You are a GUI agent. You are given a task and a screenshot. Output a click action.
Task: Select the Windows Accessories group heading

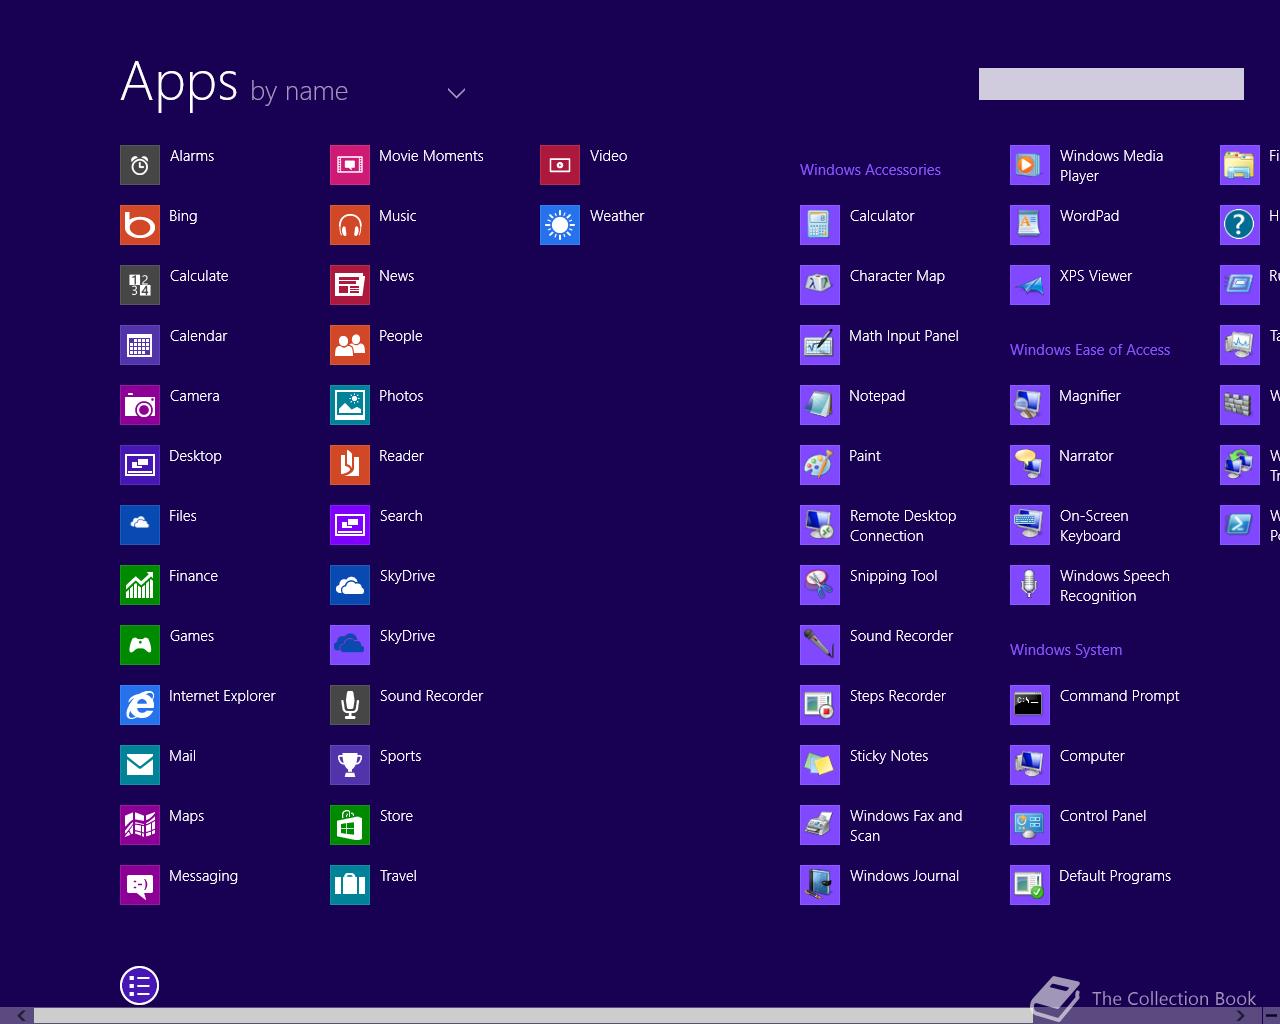point(870,170)
